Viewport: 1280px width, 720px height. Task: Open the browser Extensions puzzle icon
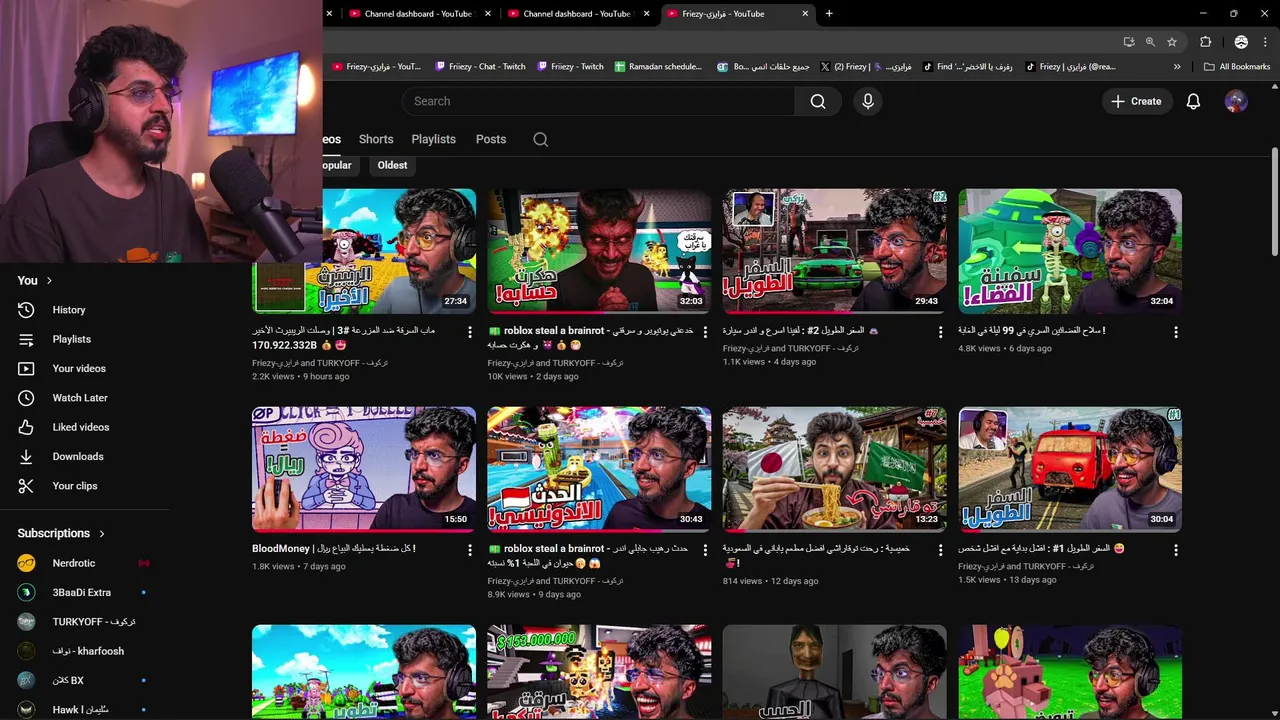pos(1205,42)
